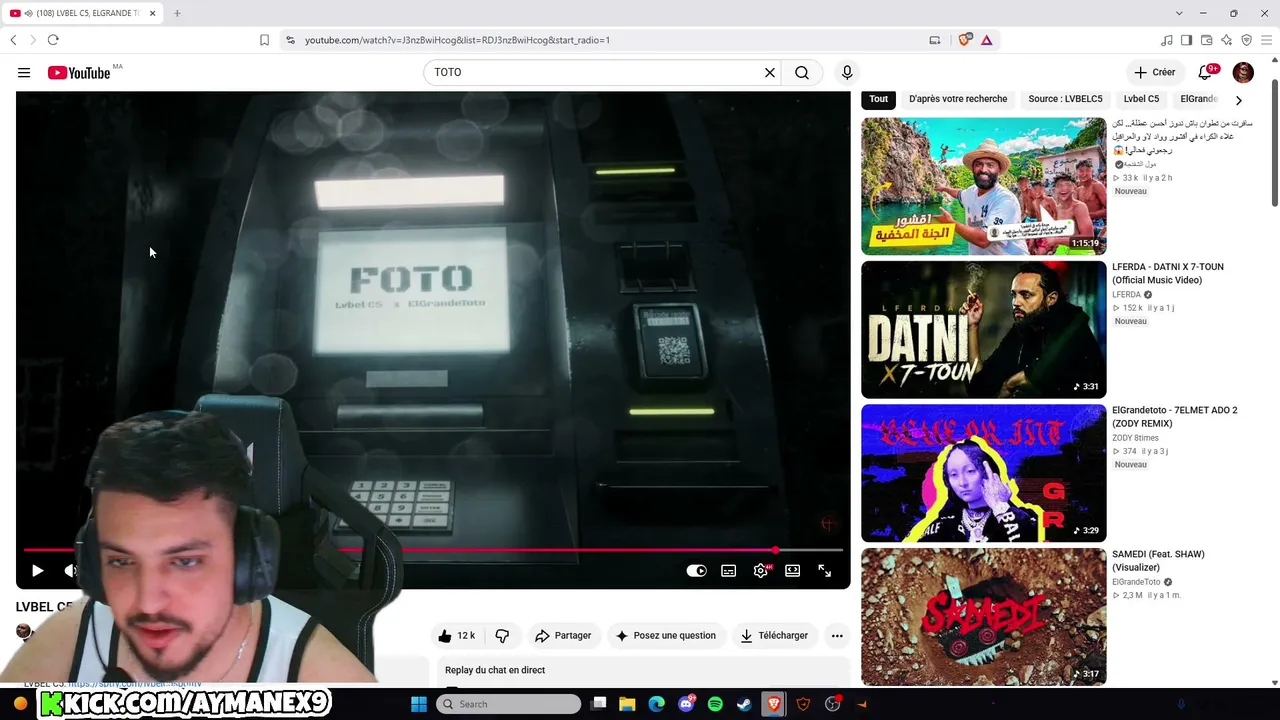The height and width of the screenshot is (720, 1280).
Task: Like the video with 12 k likes
Action: click(x=456, y=636)
